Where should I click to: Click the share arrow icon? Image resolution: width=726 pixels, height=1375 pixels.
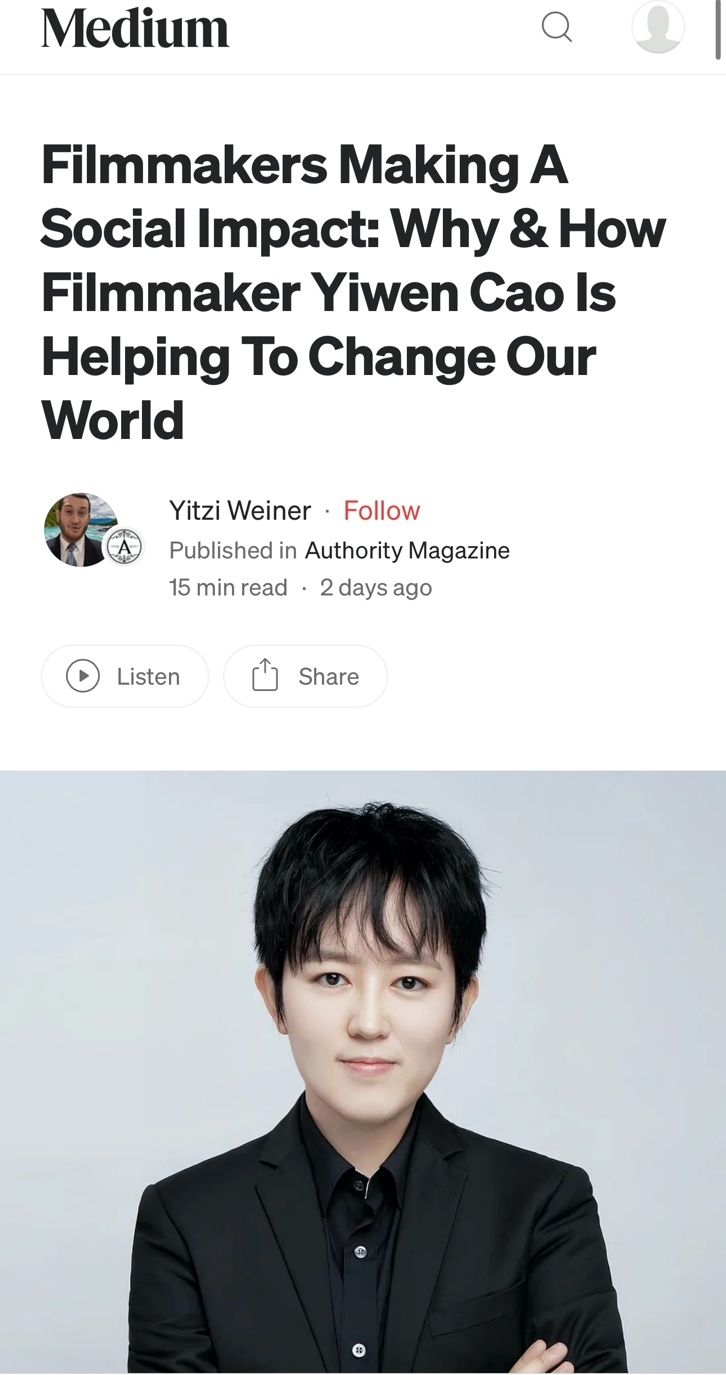pyautogui.click(x=264, y=676)
